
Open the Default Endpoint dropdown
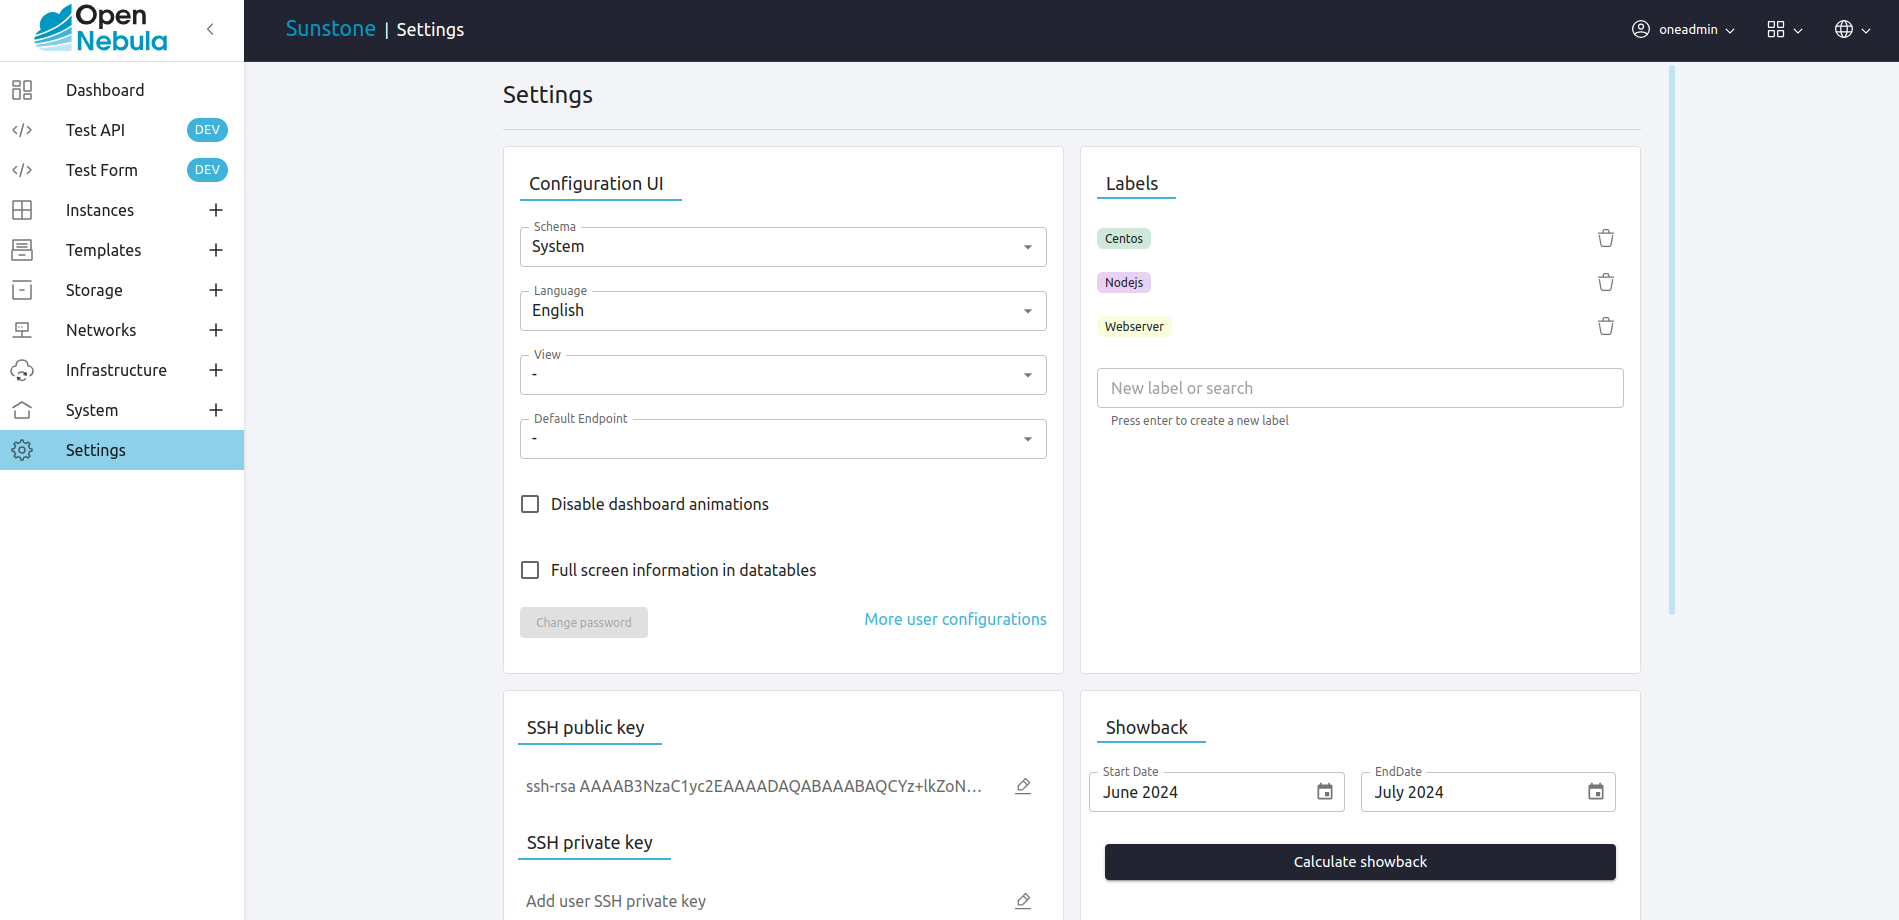click(783, 439)
